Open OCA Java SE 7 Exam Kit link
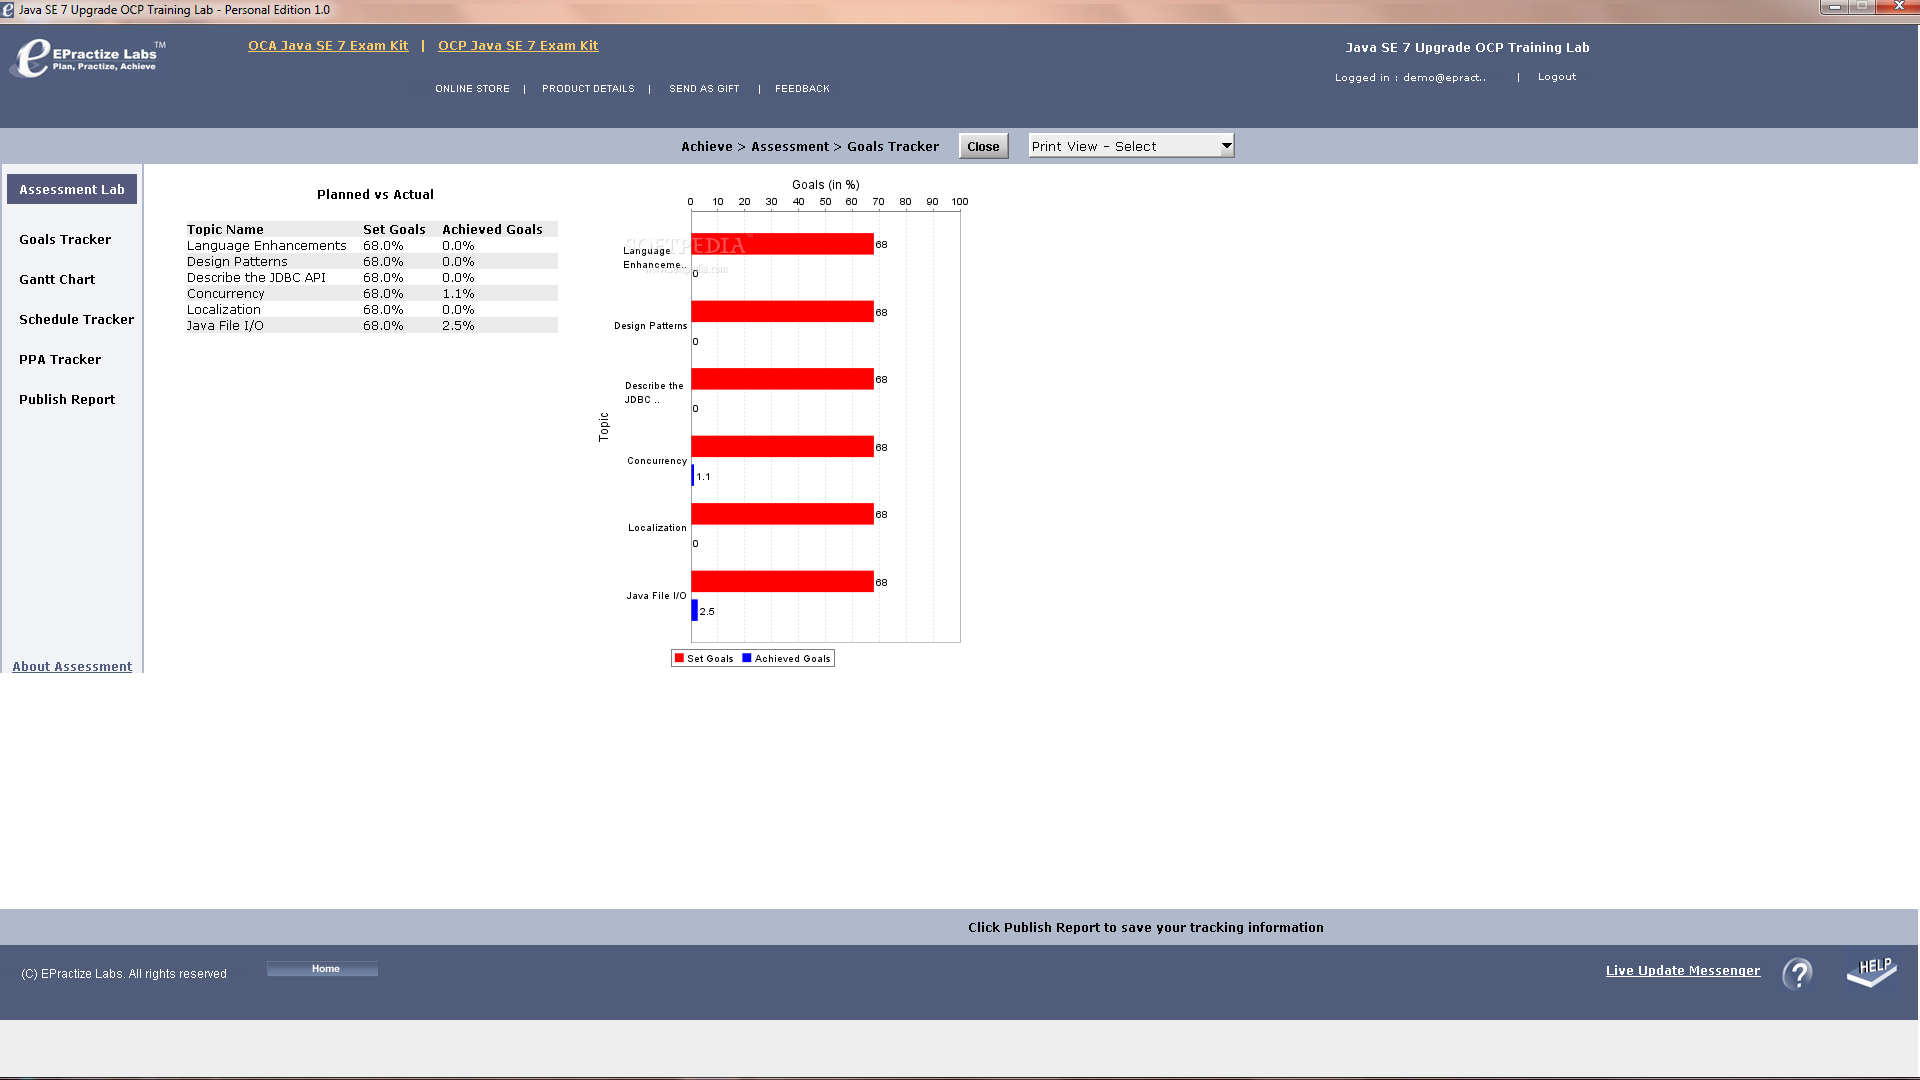 coord(328,45)
